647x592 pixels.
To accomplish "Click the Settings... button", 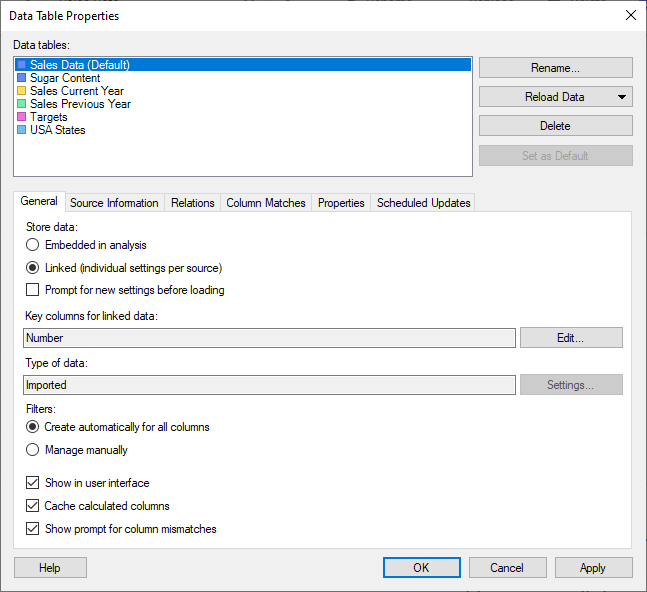I will point(571,384).
